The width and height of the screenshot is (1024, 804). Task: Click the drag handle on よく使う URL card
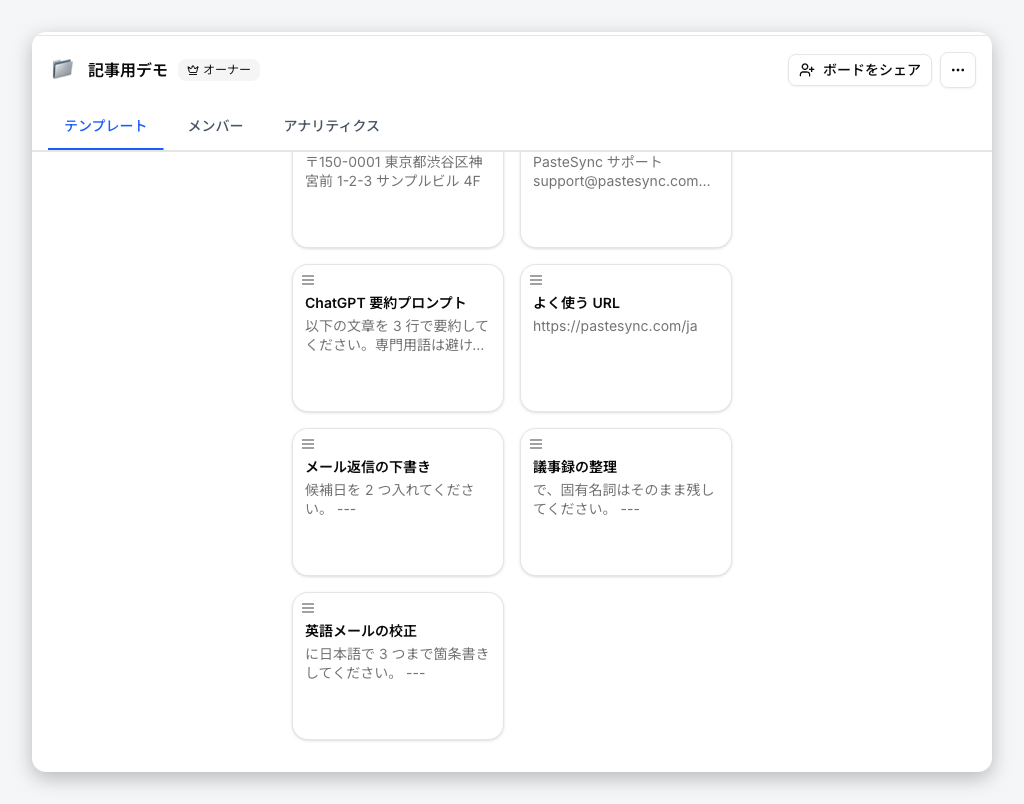pyautogui.click(x=536, y=280)
